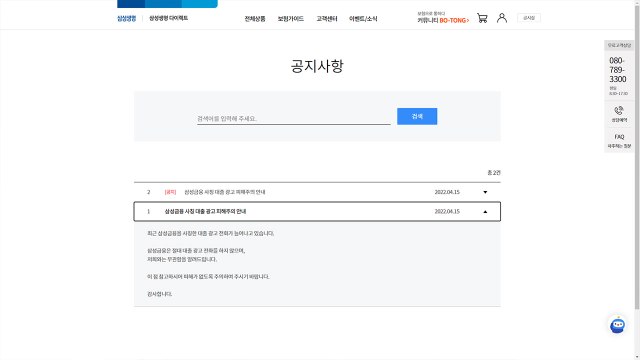Collapse notice number 1 with up arrow
The height and width of the screenshot is (360, 640).
pos(485,211)
